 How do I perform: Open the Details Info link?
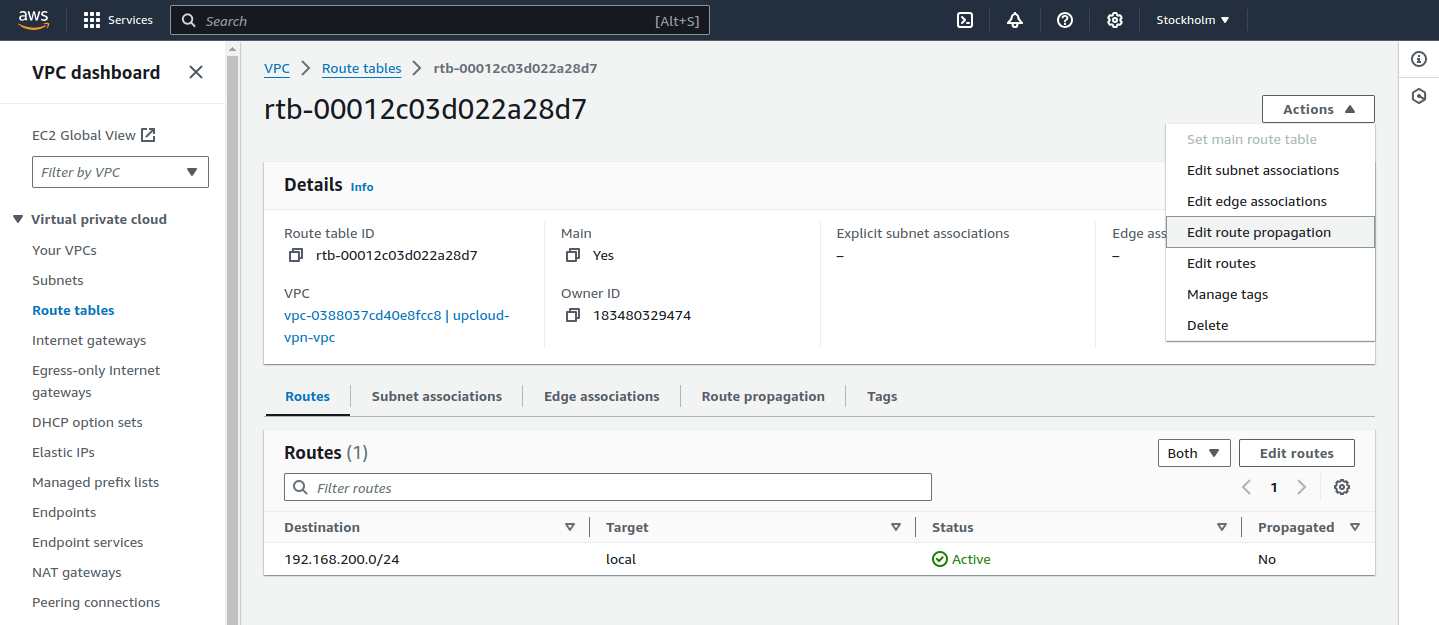[362, 187]
